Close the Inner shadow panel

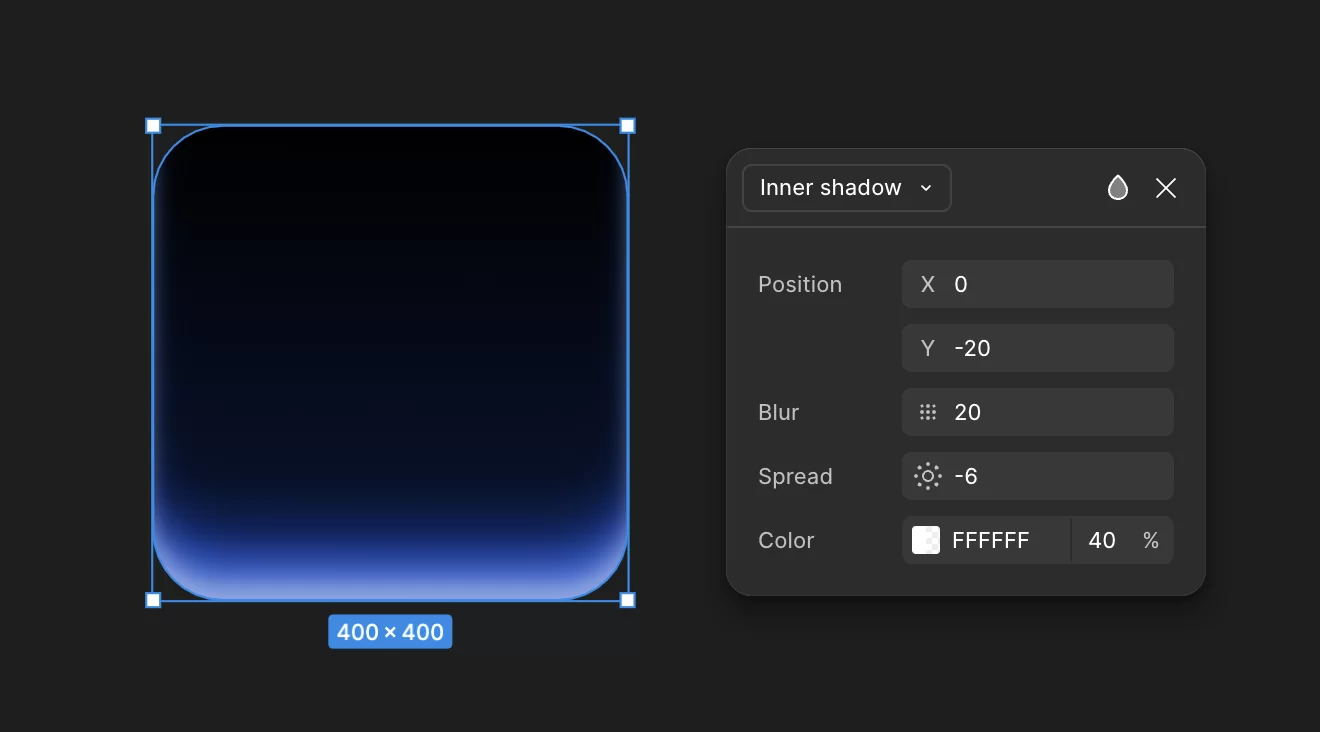pos(1166,188)
